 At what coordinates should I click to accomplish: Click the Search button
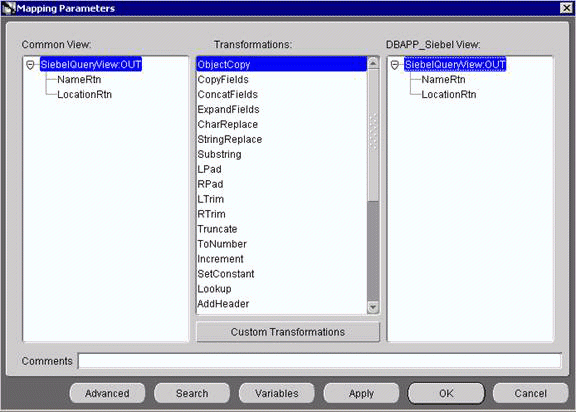point(192,393)
